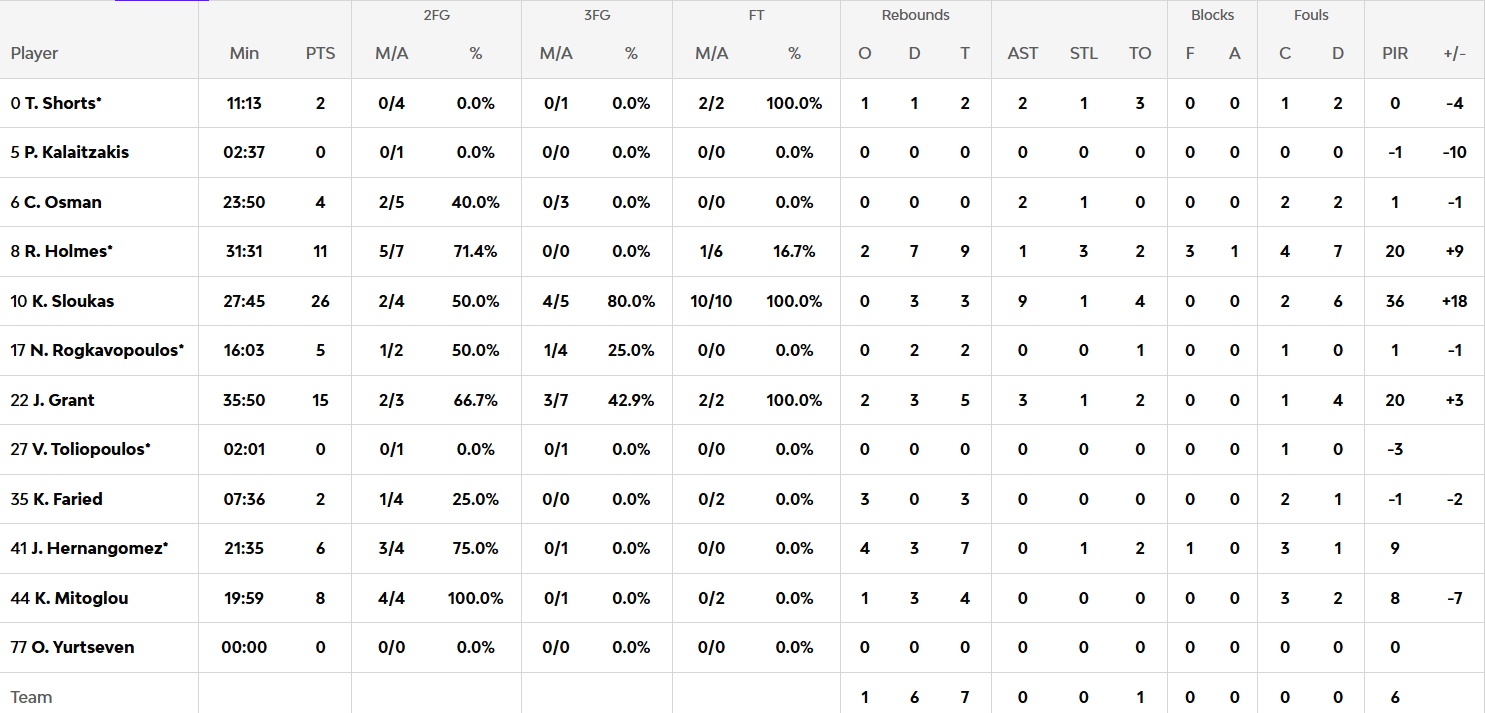Open N. Rogkavopoulos player link
The height and width of the screenshot is (713, 1485).
coord(103,350)
